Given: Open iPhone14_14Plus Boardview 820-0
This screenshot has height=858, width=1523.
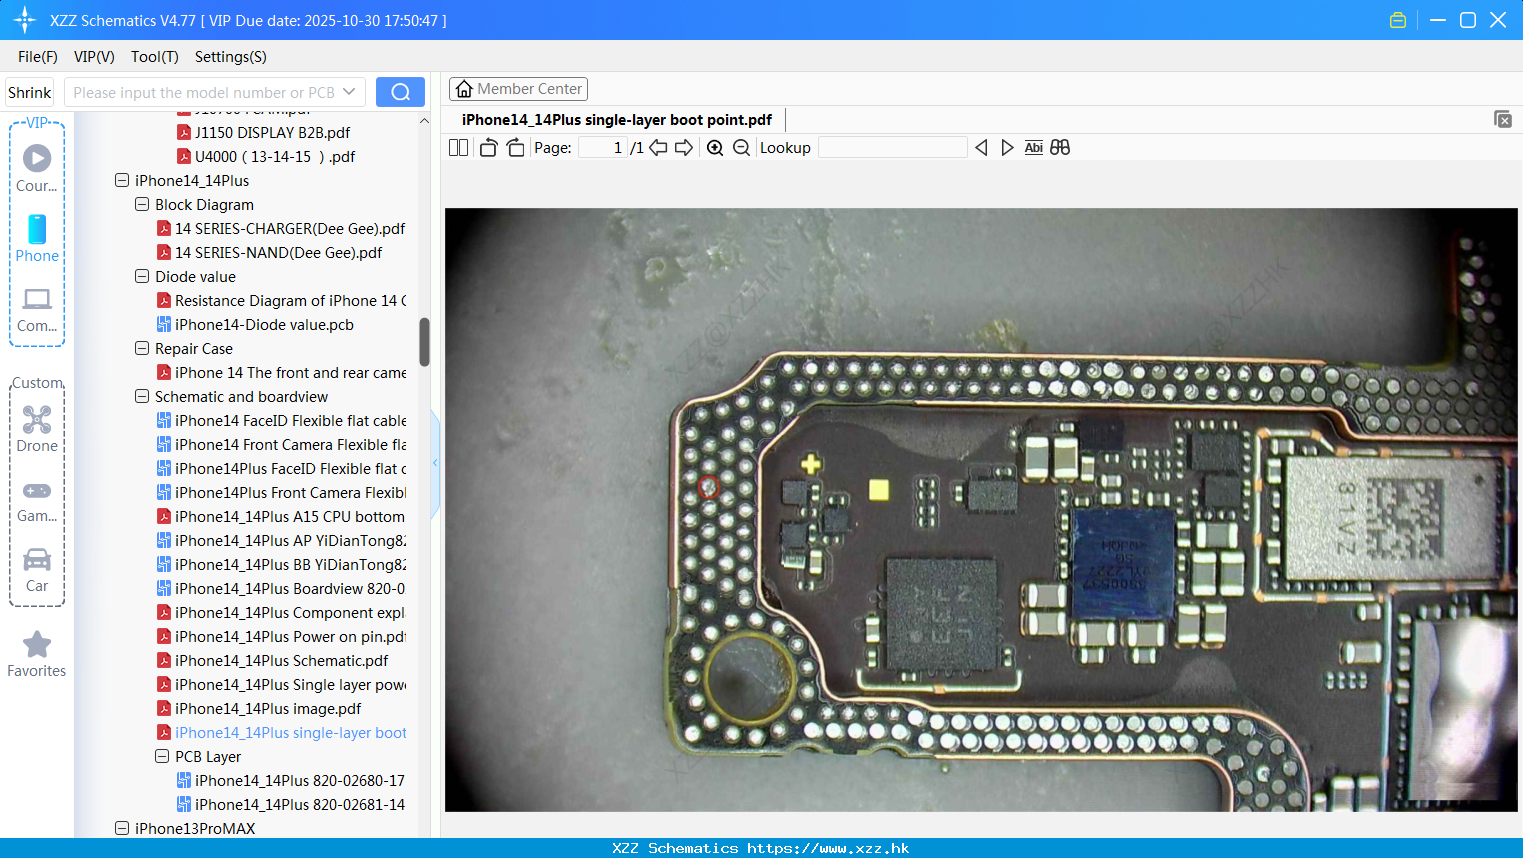Looking at the screenshot, I should tap(281, 589).
